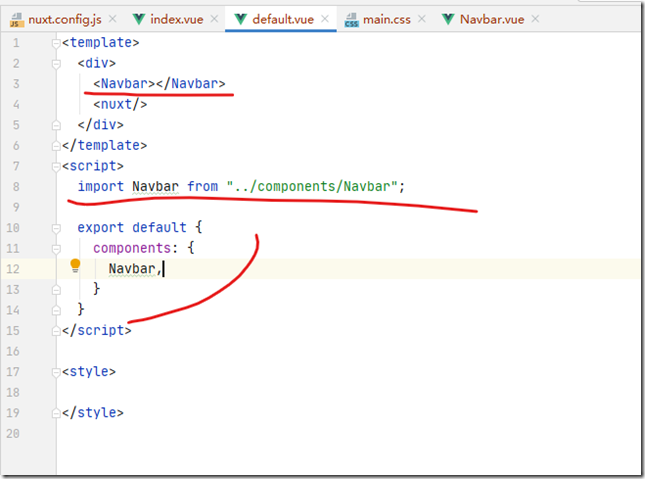This screenshot has height=479, width=645.
Task: Click fold end marker at line 13
Action: [x=56, y=290]
